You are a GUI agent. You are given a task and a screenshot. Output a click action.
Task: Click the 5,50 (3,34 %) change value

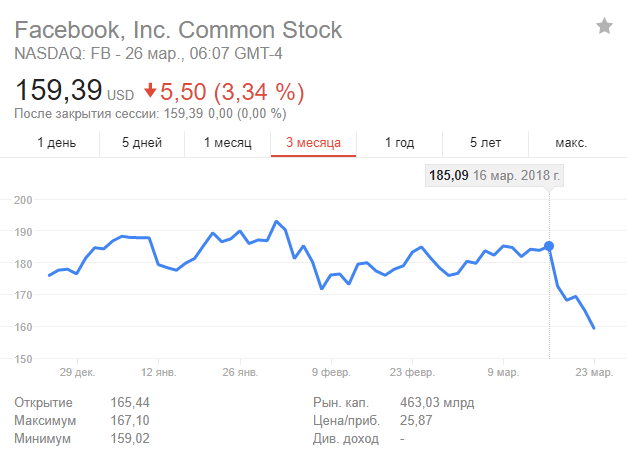pos(232,92)
